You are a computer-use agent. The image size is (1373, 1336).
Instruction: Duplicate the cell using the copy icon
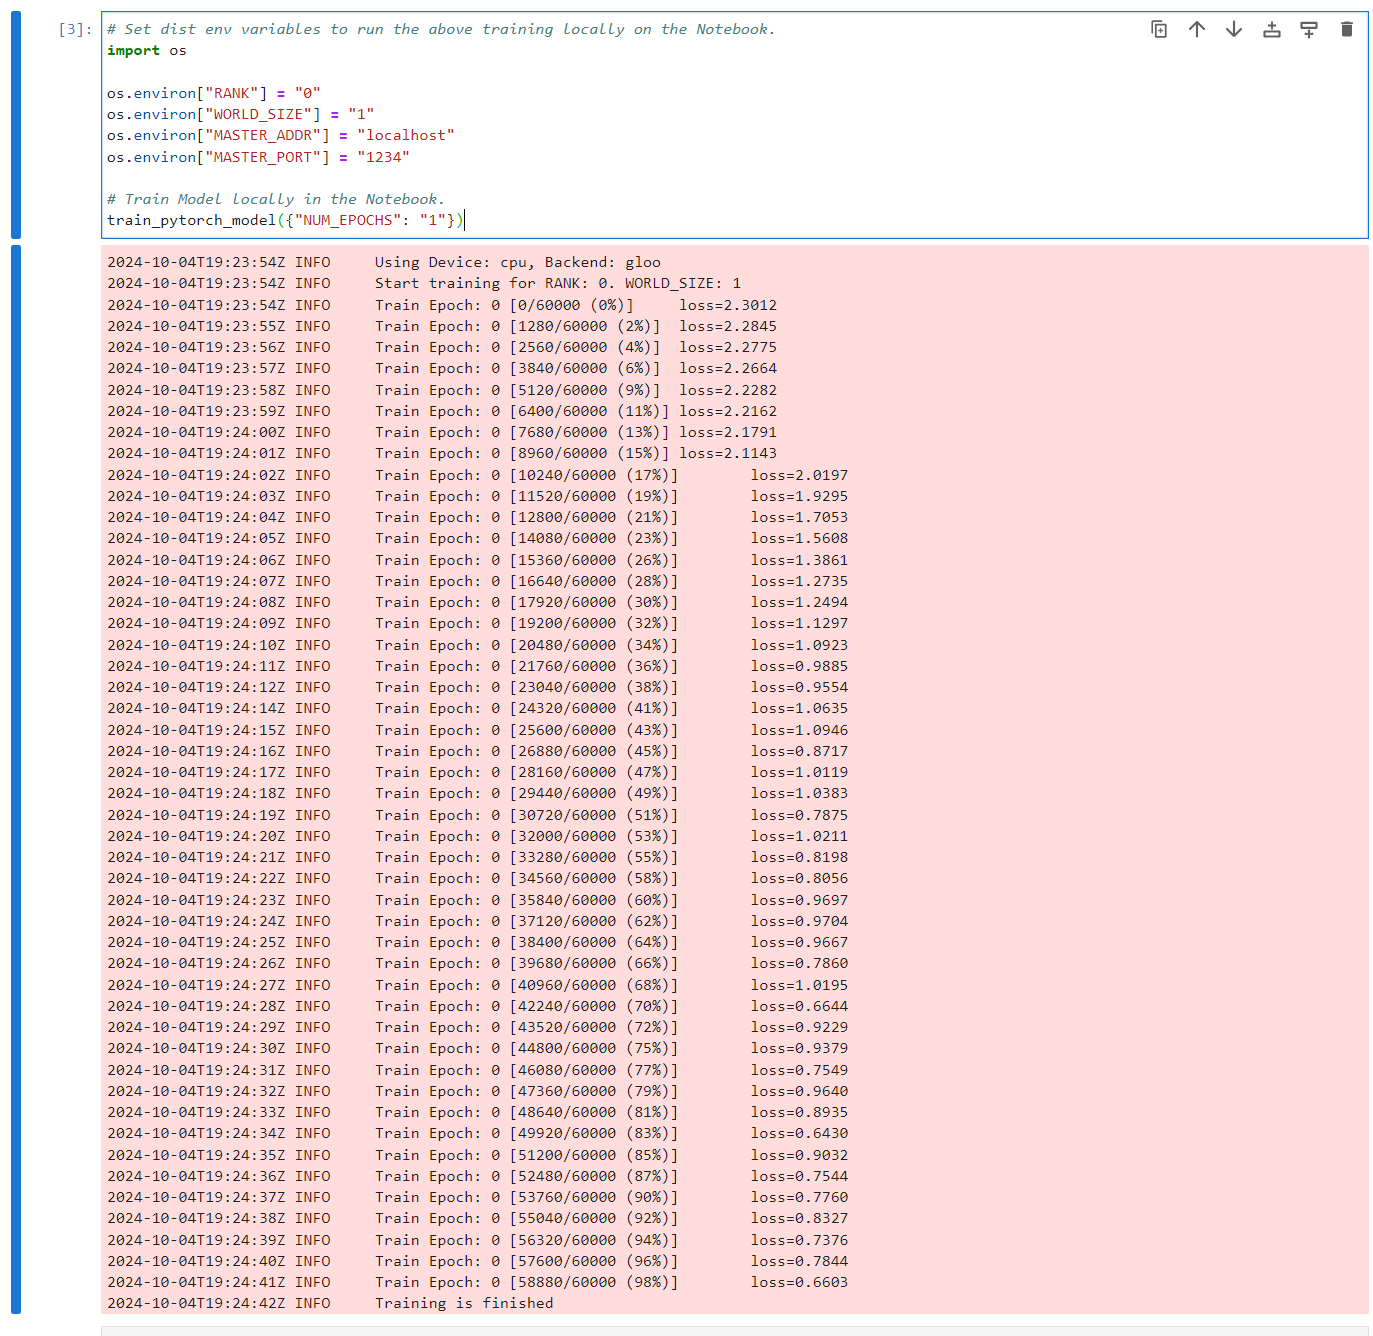1159,29
